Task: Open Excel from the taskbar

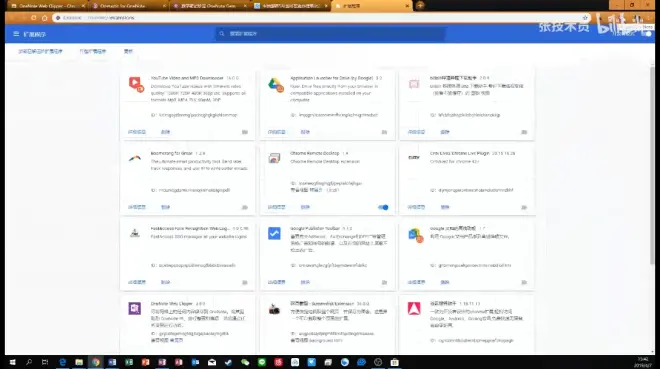Action: click(129, 362)
